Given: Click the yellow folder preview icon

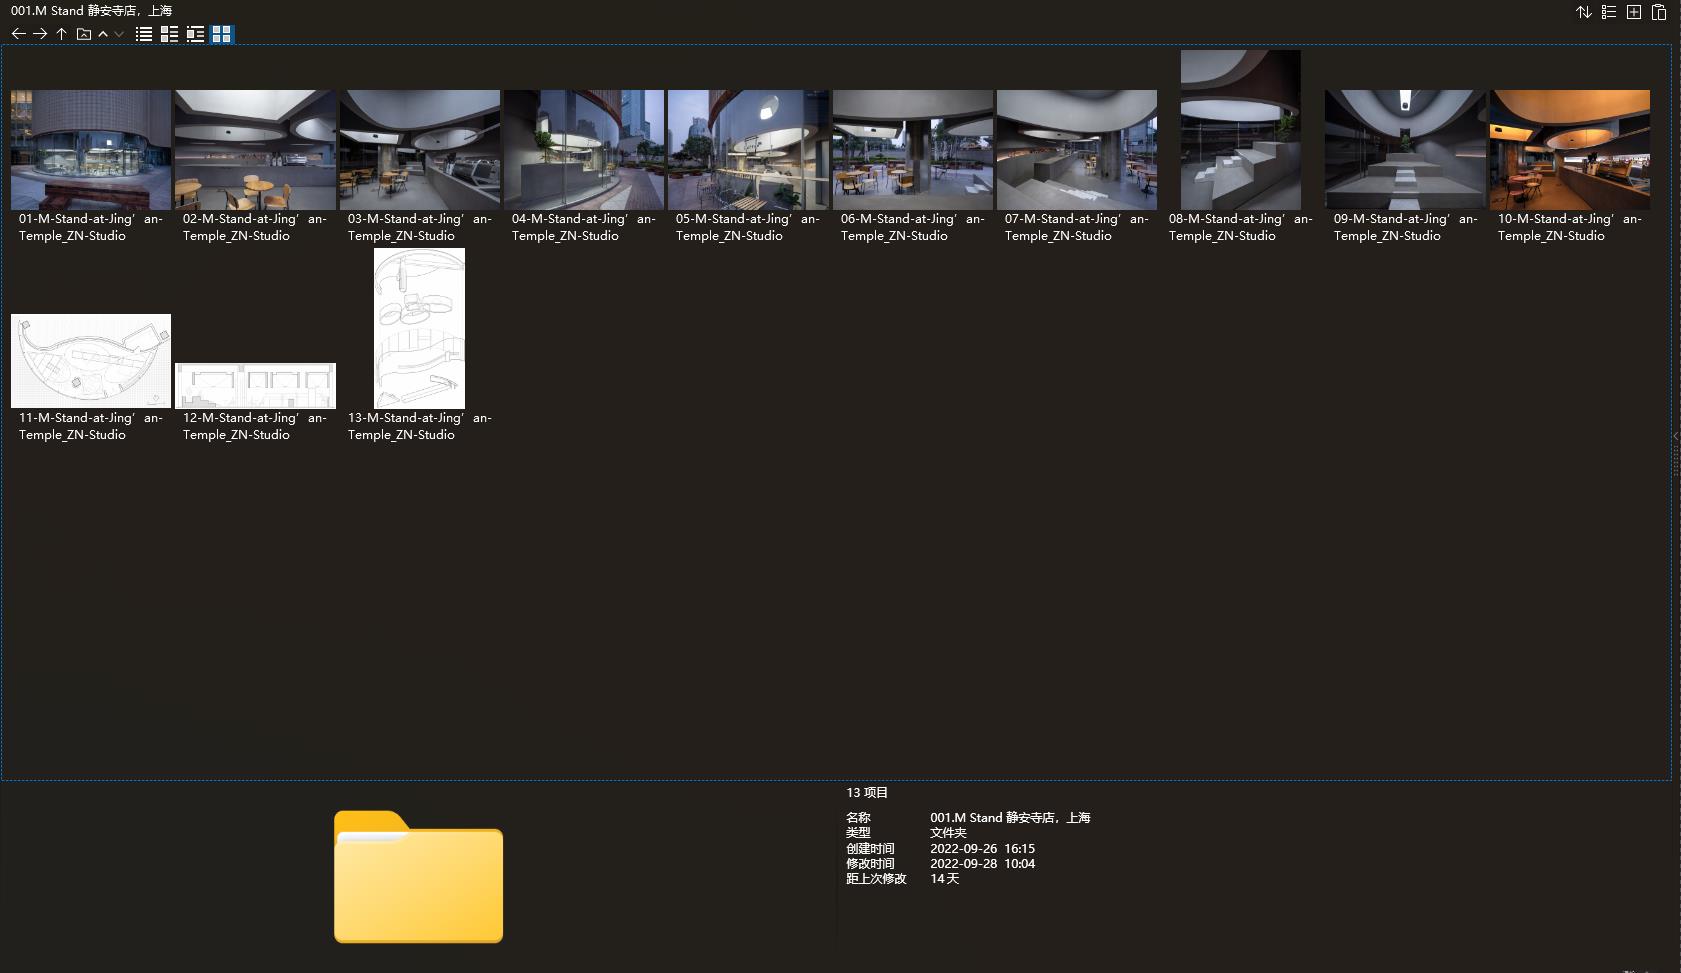Looking at the screenshot, I should point(418,877).
